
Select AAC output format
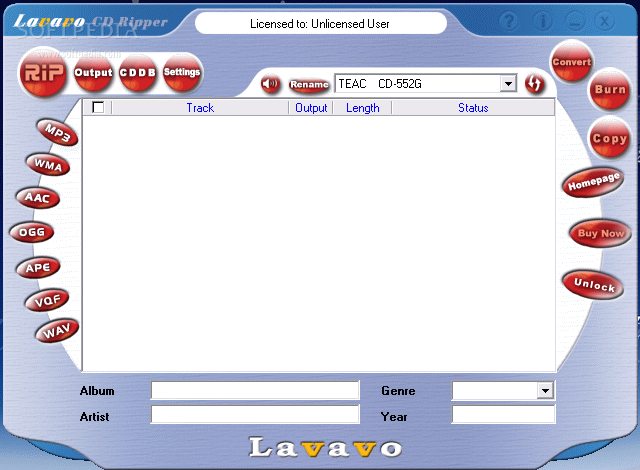[38, 198]
